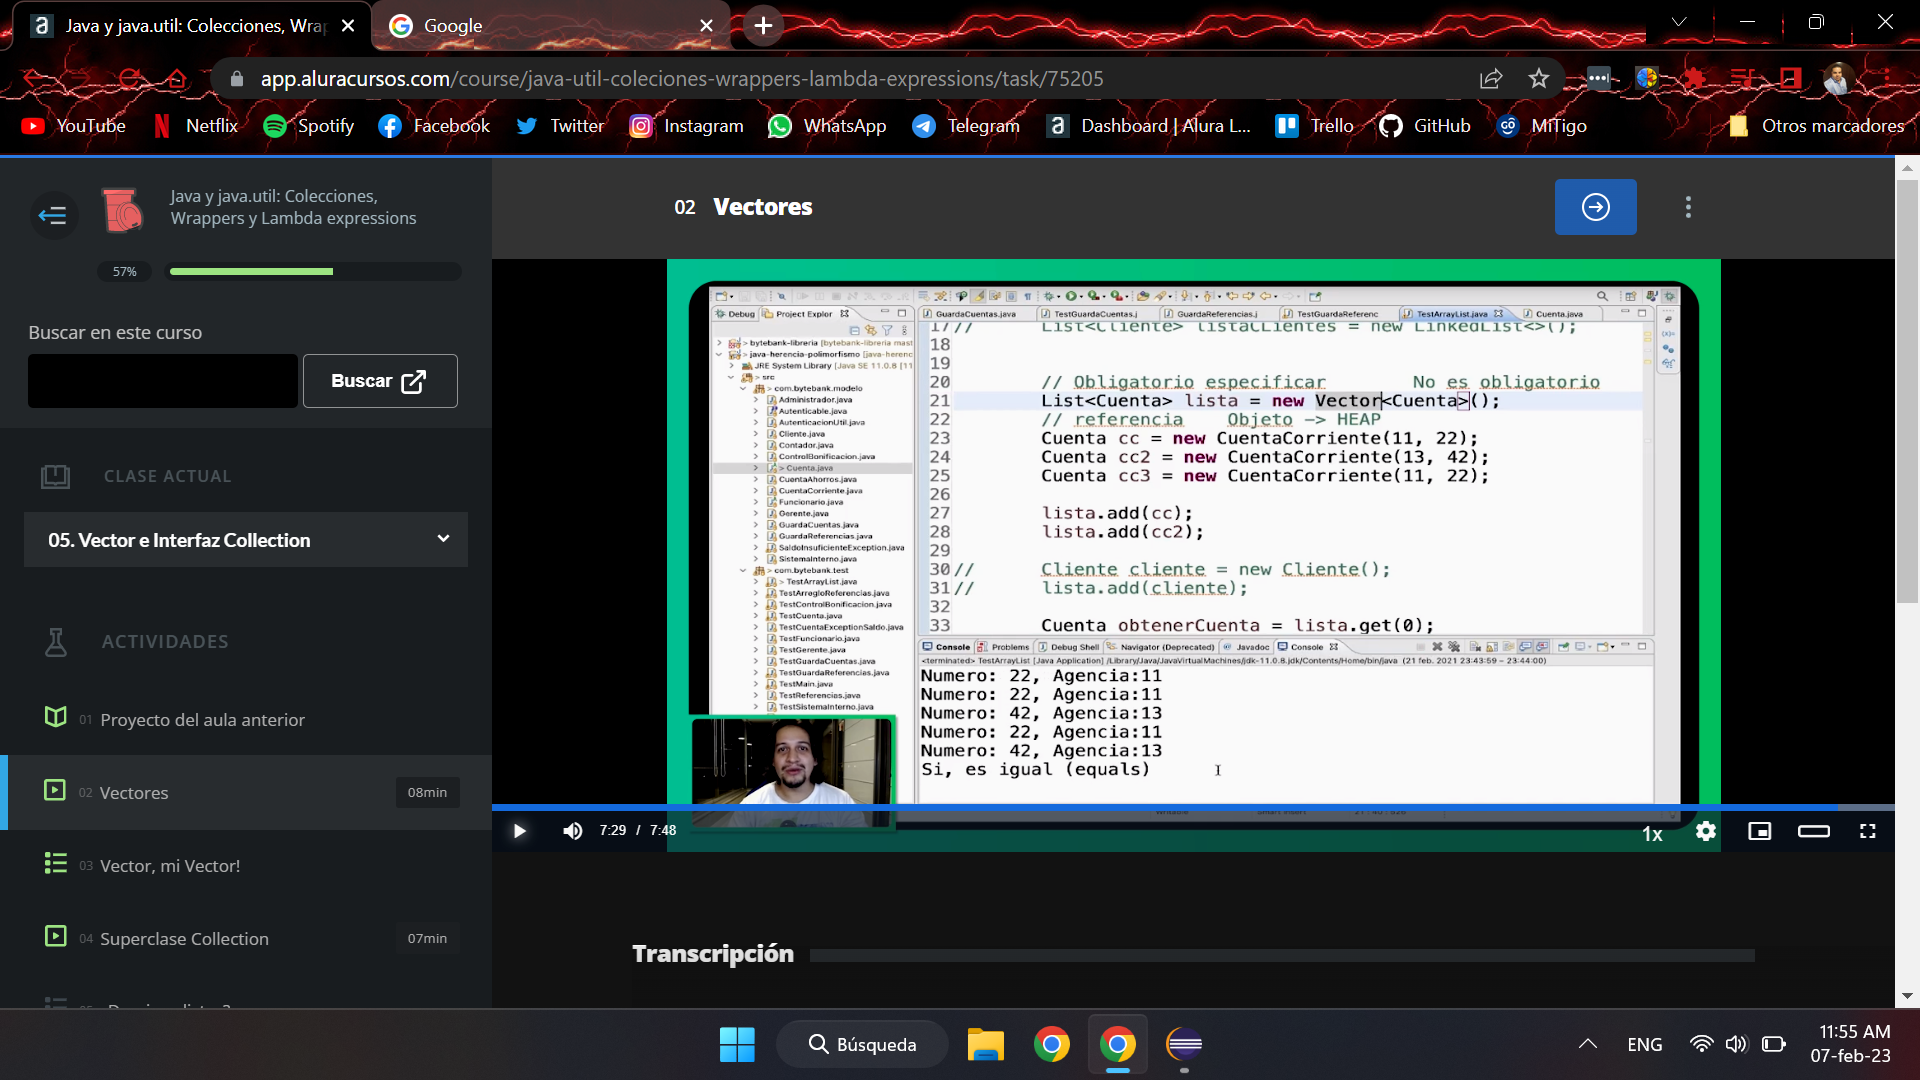Viewport: 1920px width, 1080px height.
Task: Click the picture-in-picture icon
Action: click(1760, 832)
